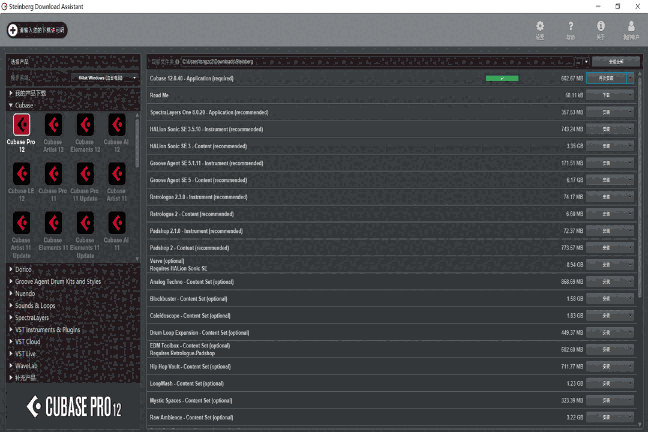Open dropdown arrow on the Read Me download button
Image resolution: width=648 pixels, height=432 pixels.
[x=630, y=95]
